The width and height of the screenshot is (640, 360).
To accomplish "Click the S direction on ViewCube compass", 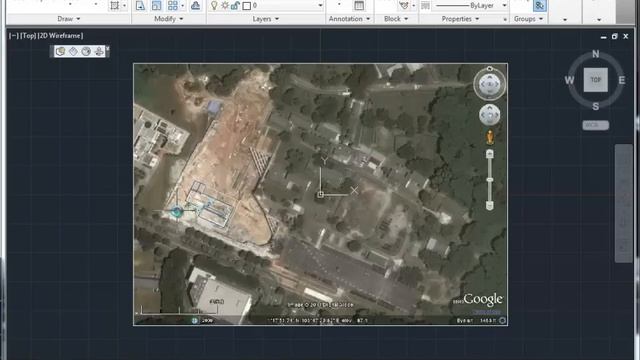I will pyautogui.click(x=596, y=106).
